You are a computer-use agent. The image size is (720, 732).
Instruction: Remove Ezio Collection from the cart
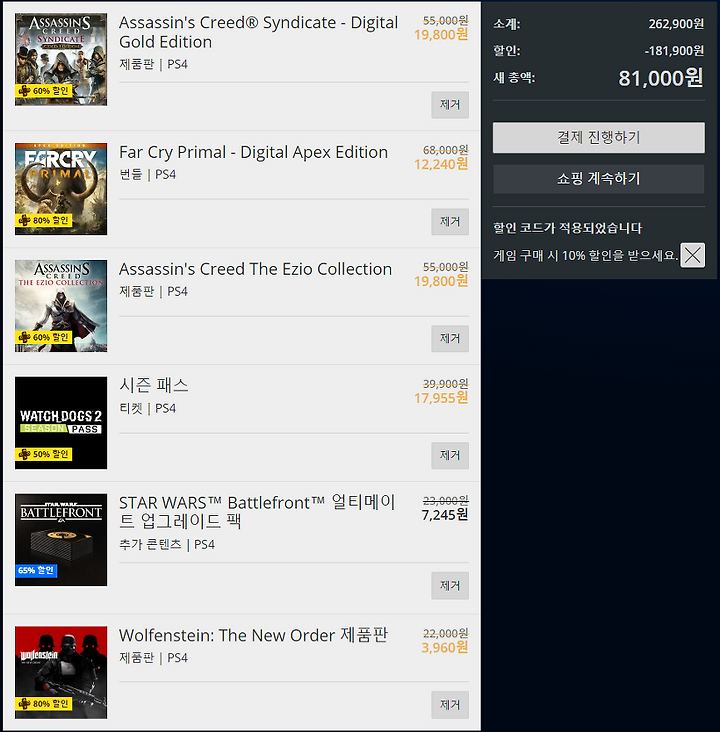point(450,338)
